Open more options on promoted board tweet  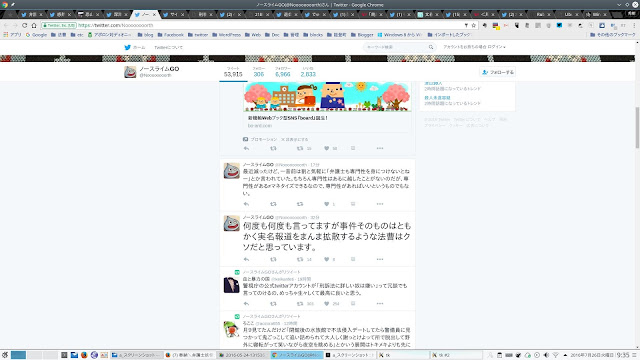(380, 149)
